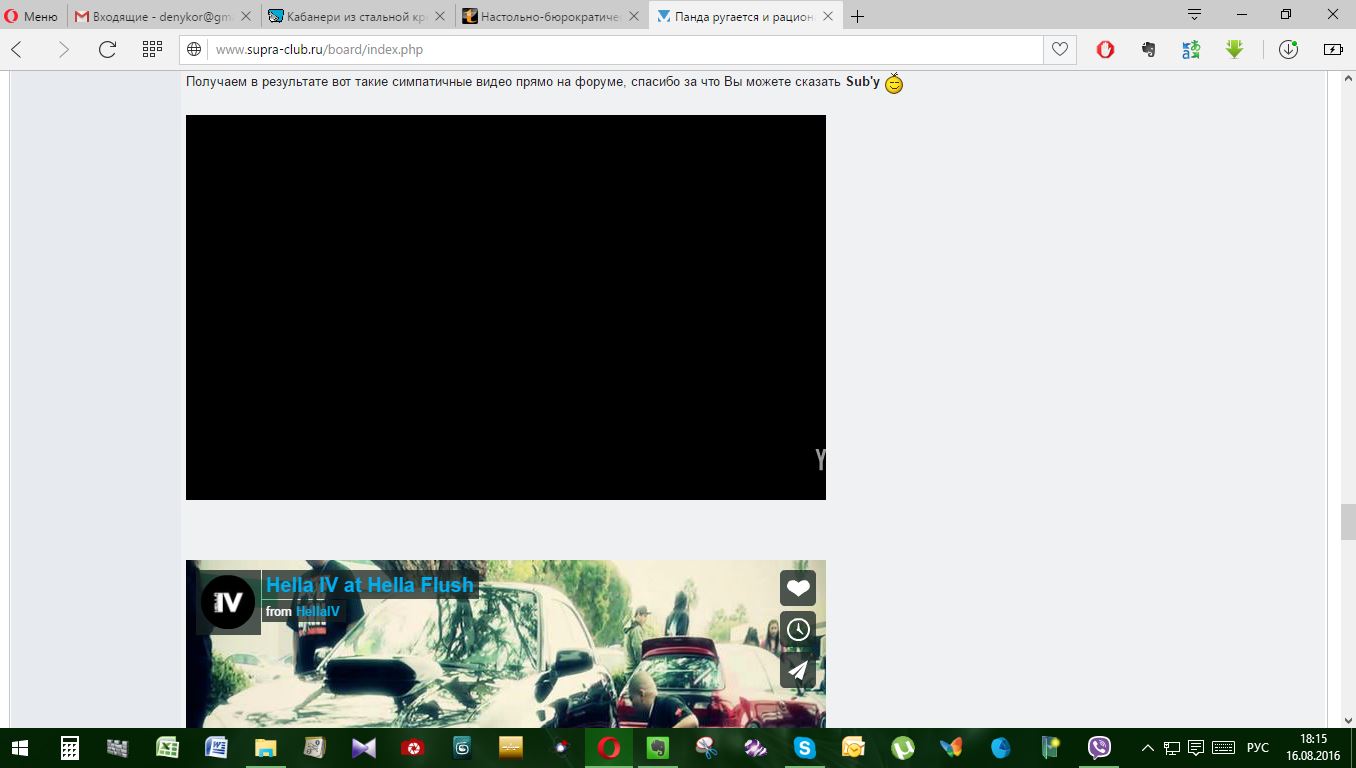Share the video using paper plane icon
The image size is (1356, 768).
pos(797,670)
